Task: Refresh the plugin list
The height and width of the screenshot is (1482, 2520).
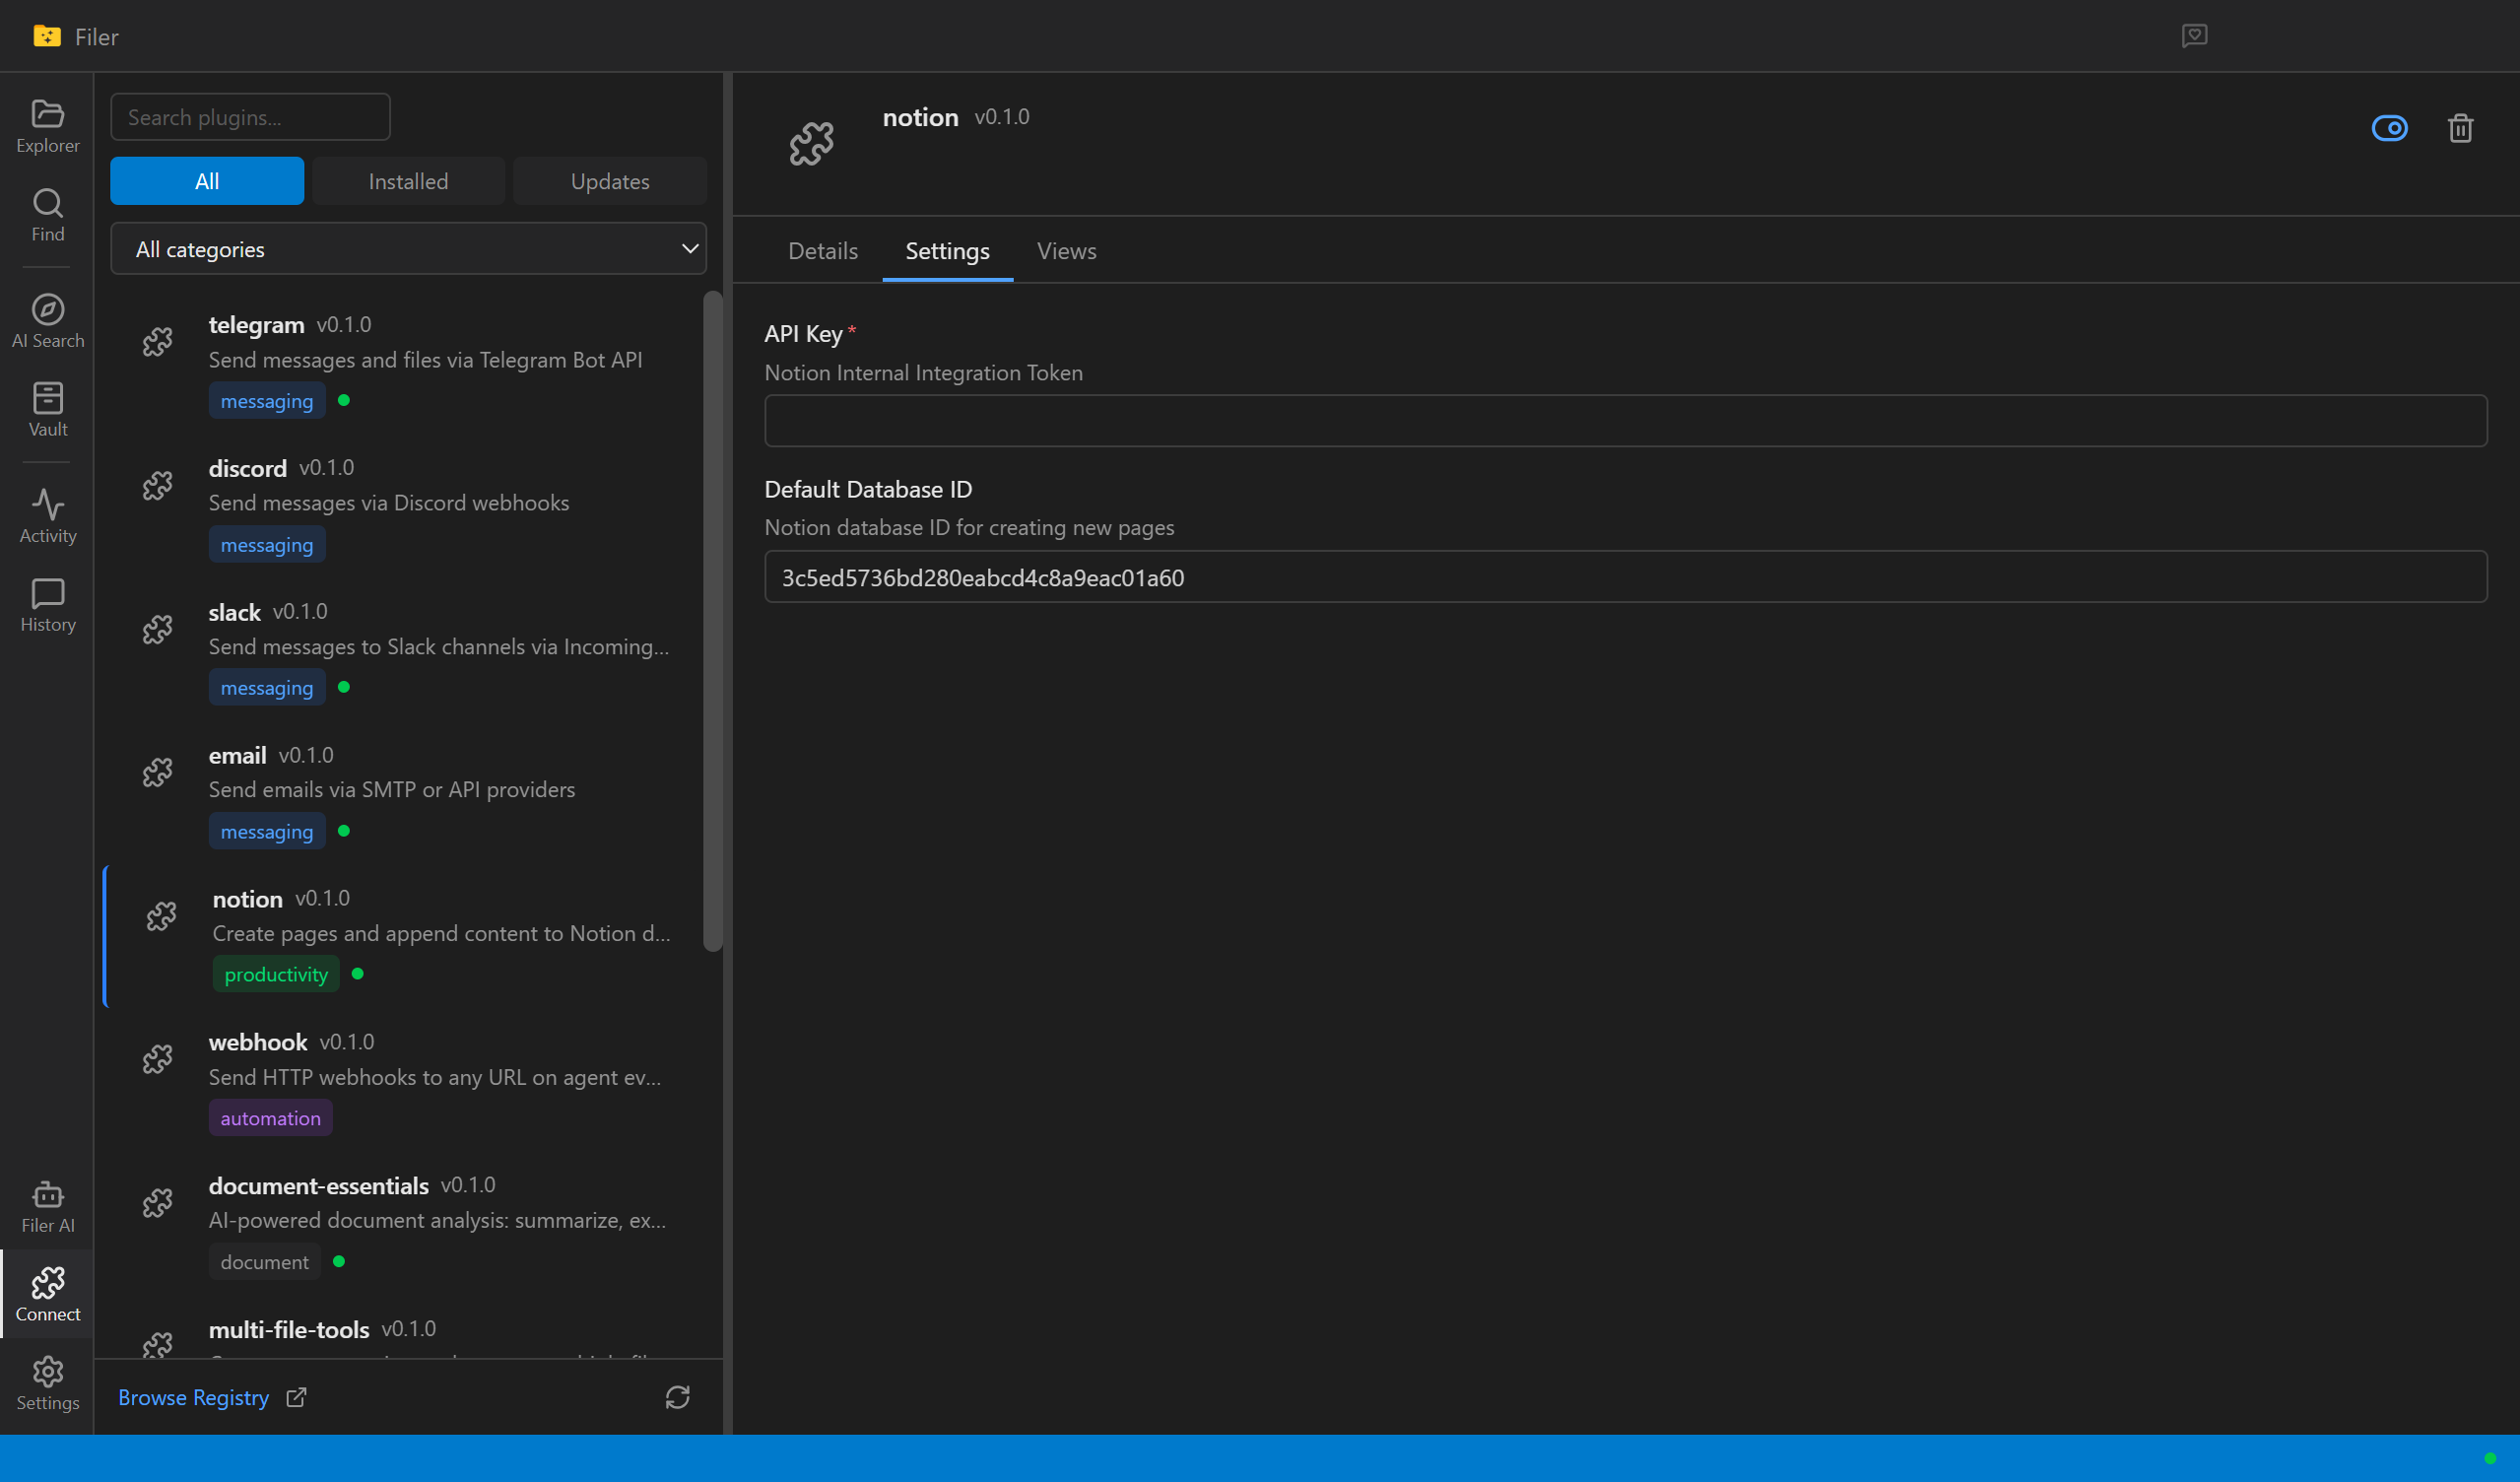Action: (x=677, y=1398)
